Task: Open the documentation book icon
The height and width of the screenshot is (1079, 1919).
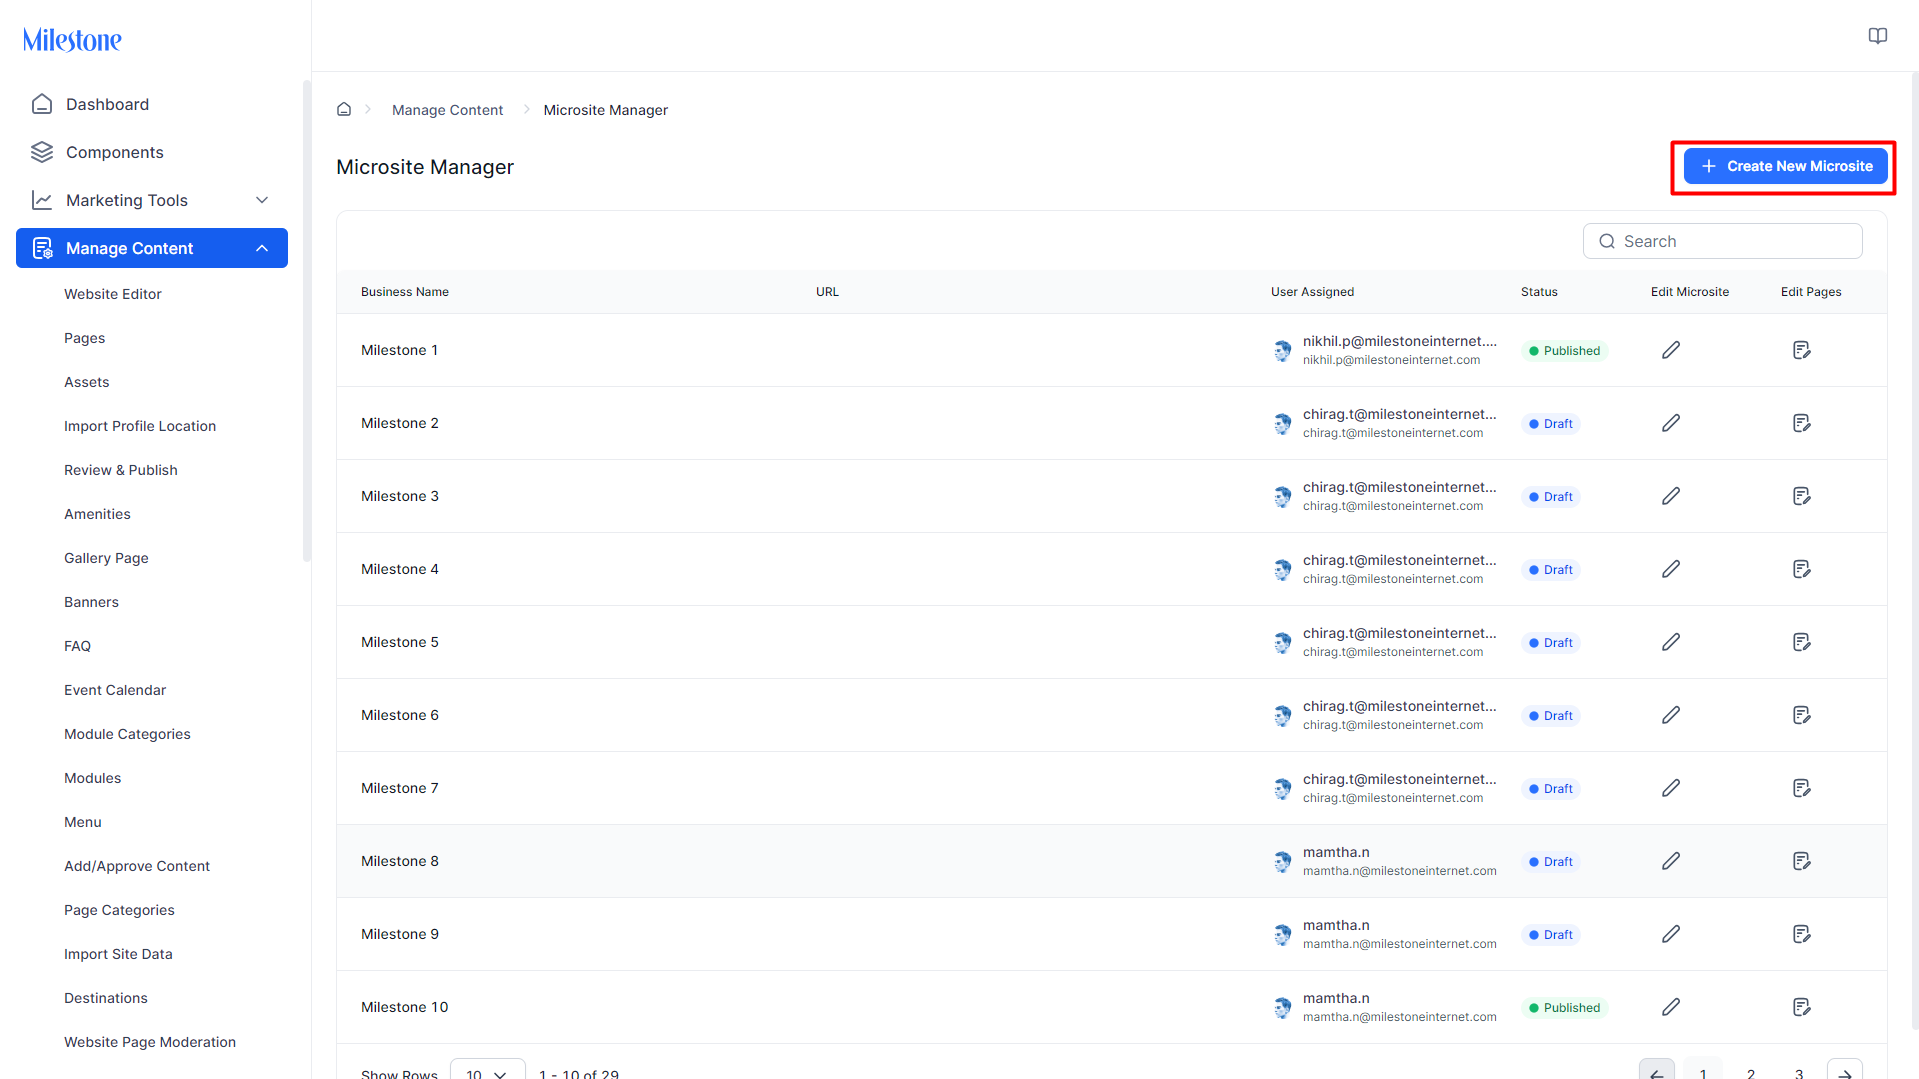Action: 1878,36
